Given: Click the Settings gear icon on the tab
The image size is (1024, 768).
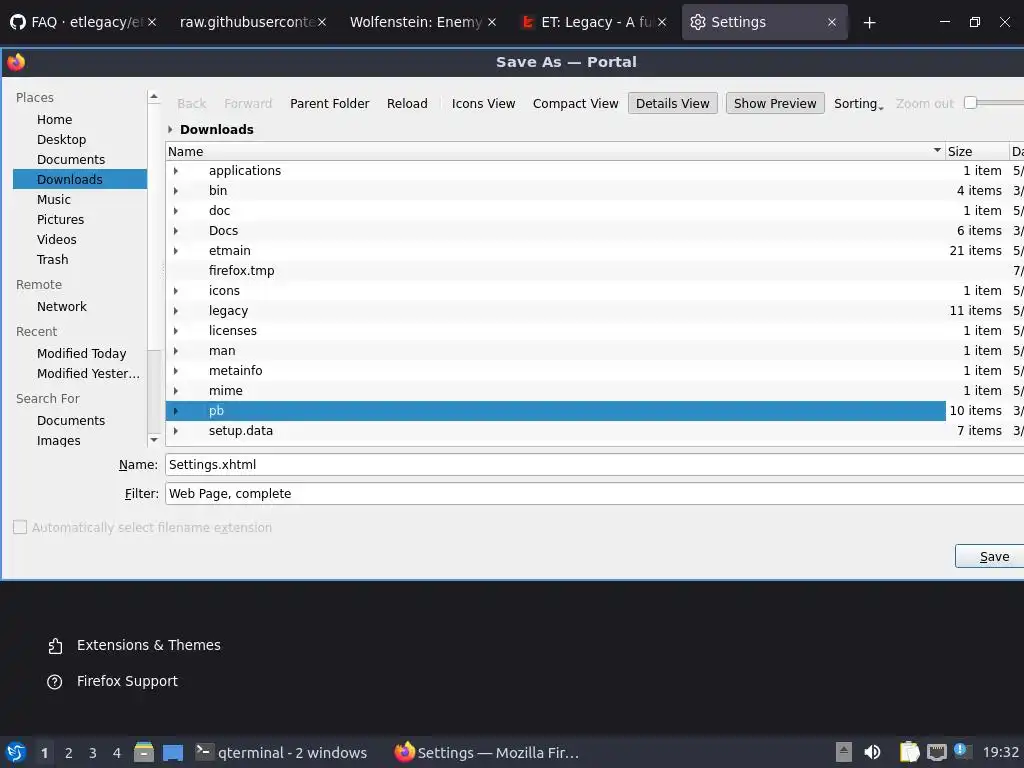Looking at the screenshot, I should (x=697, y=22).
